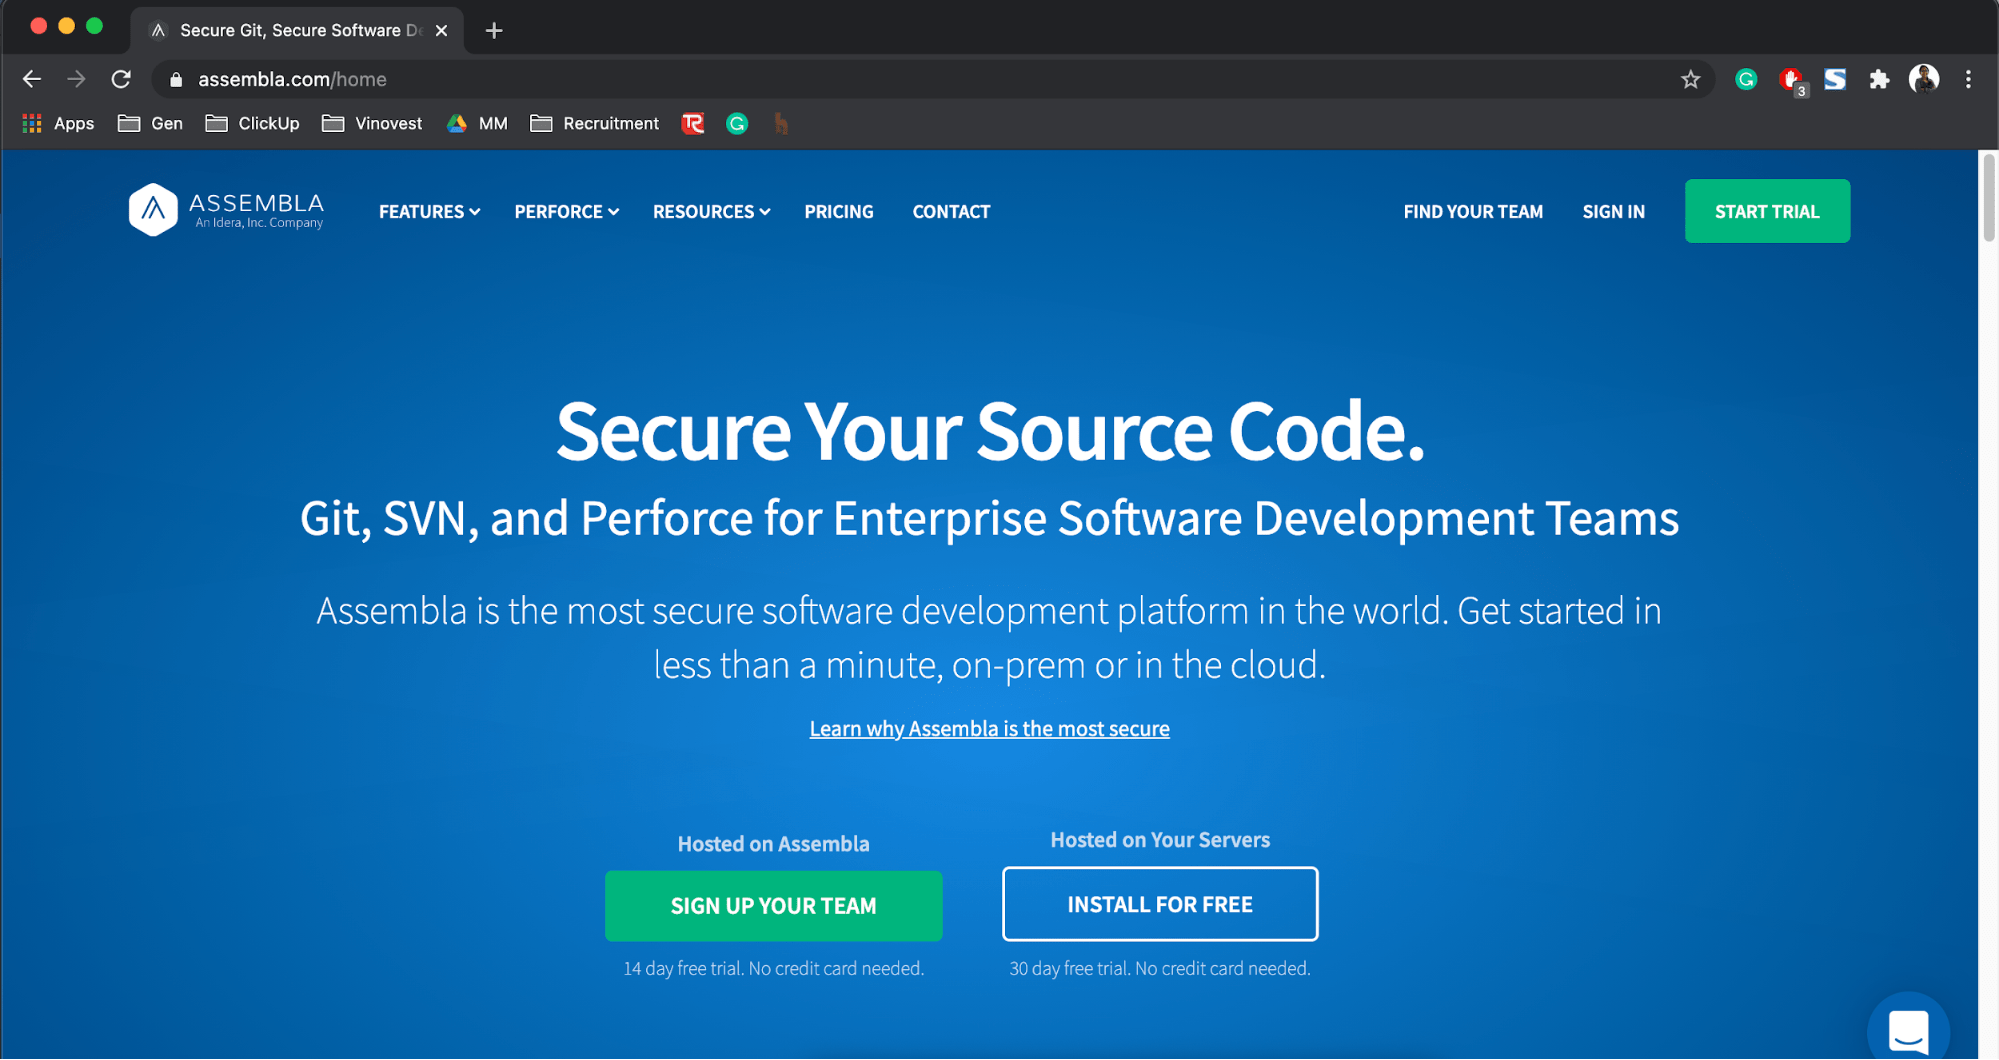The width and height of the screenshot is (1999, 1060).
Task: View site security lock info
Action: (176, 79)
